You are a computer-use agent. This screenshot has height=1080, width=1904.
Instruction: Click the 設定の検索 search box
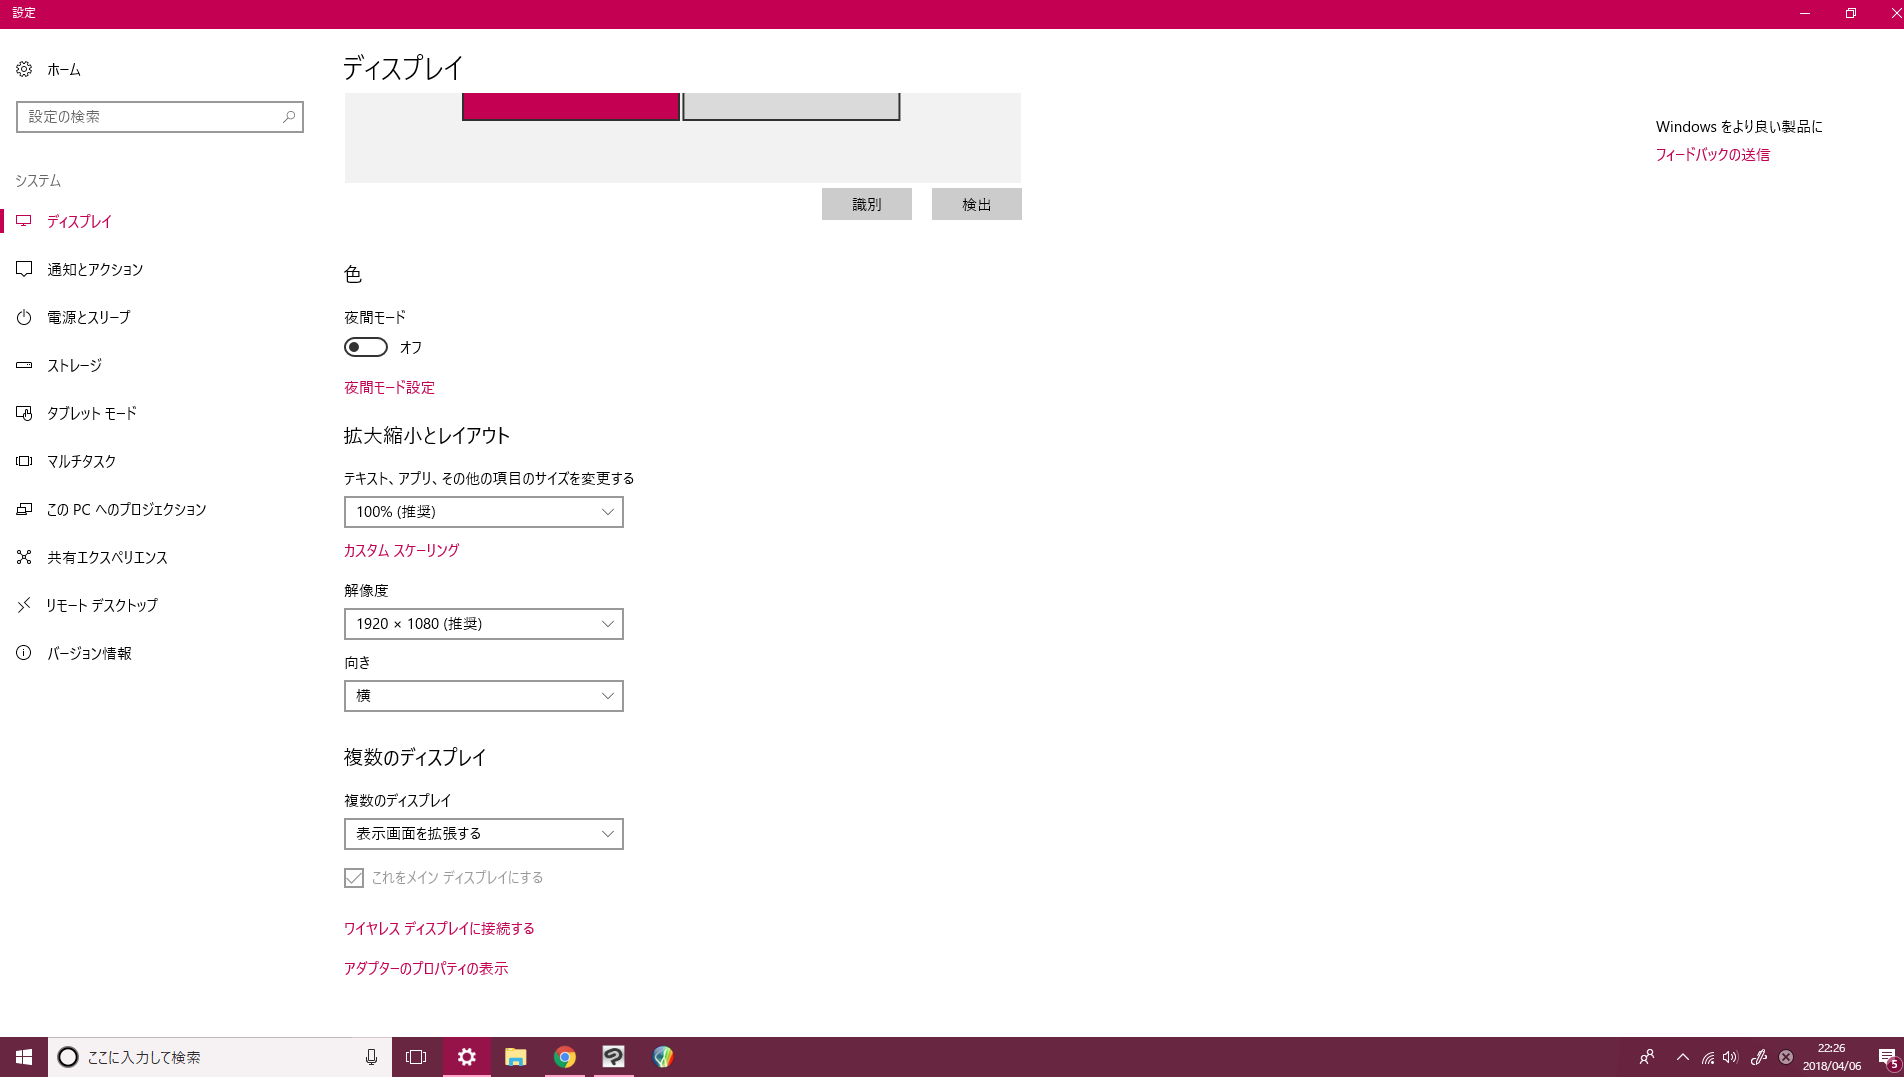[x=160, y=117]
